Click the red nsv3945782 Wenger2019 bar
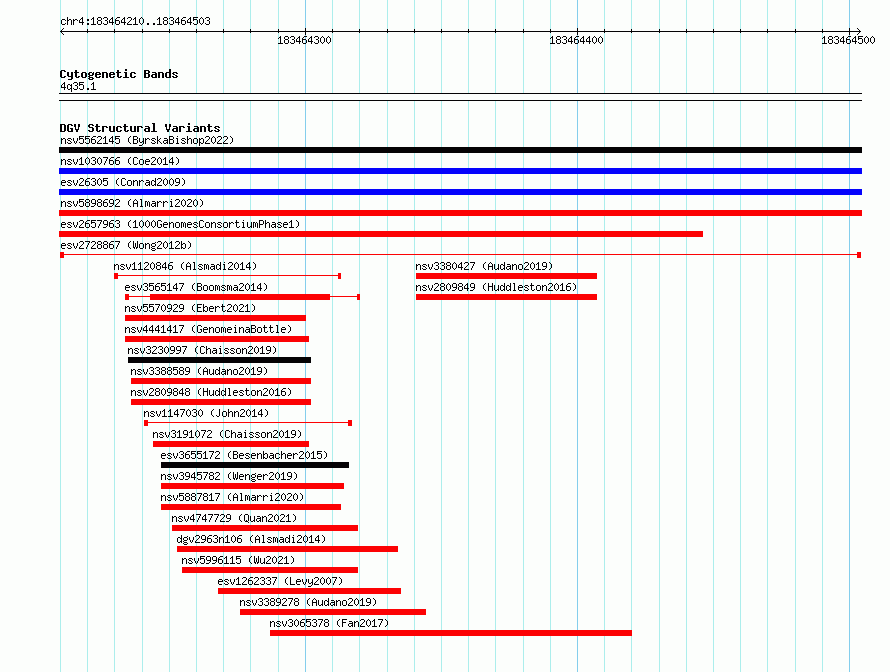Image resolution: width=890 pixels, height=672 pixels. tap(253, 486)
